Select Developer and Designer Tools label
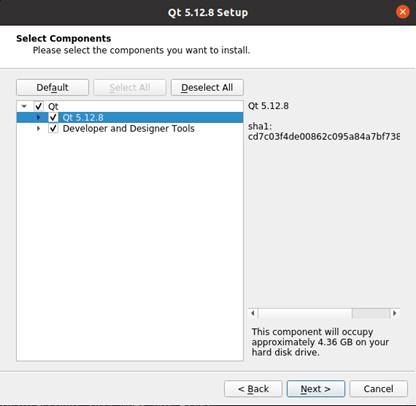The width and height of the screenshot is (416, 406). pyautogui.click(x=128, y=128)
